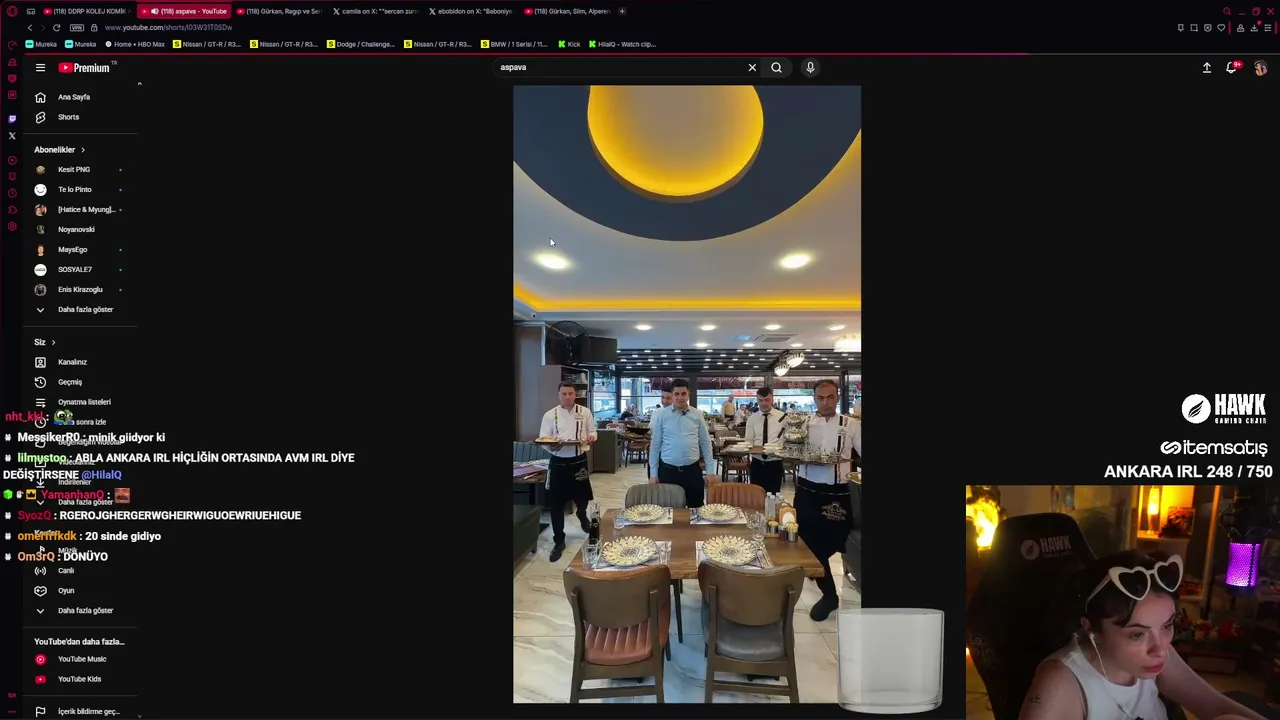Open the Siz section heading
The width and height of the screenshot is (1280, 720).
[45, 342]
